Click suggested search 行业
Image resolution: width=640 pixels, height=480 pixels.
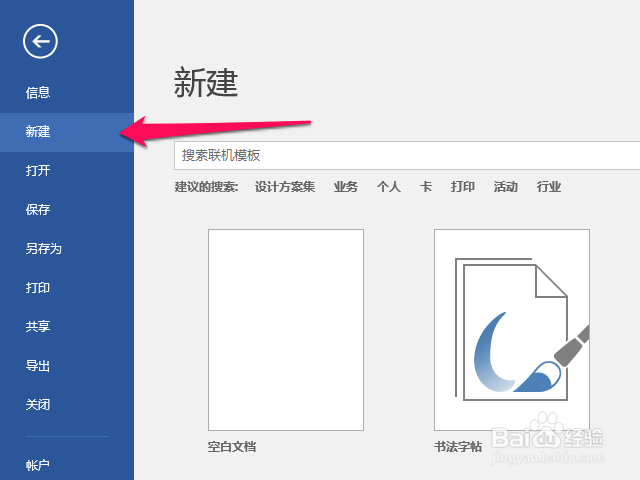point(549,187)
